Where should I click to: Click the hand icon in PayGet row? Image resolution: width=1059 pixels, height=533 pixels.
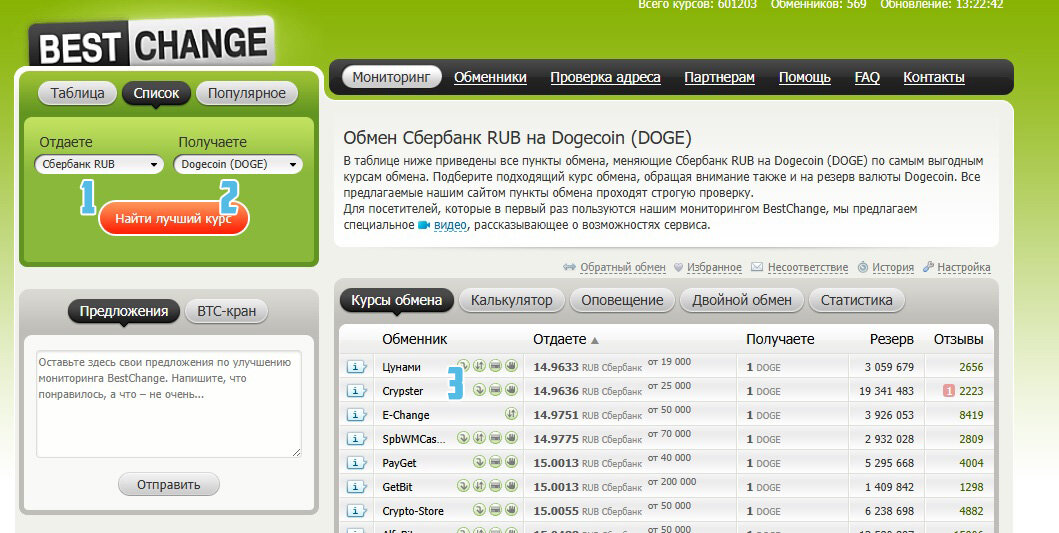[511, 461]
